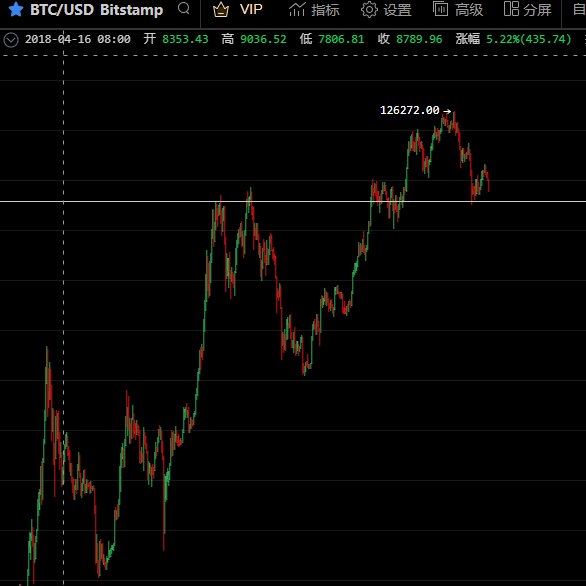Viewport: 586px width, 586px height.
Task: Click the open price value 8353.43
Action: [185, 39]
